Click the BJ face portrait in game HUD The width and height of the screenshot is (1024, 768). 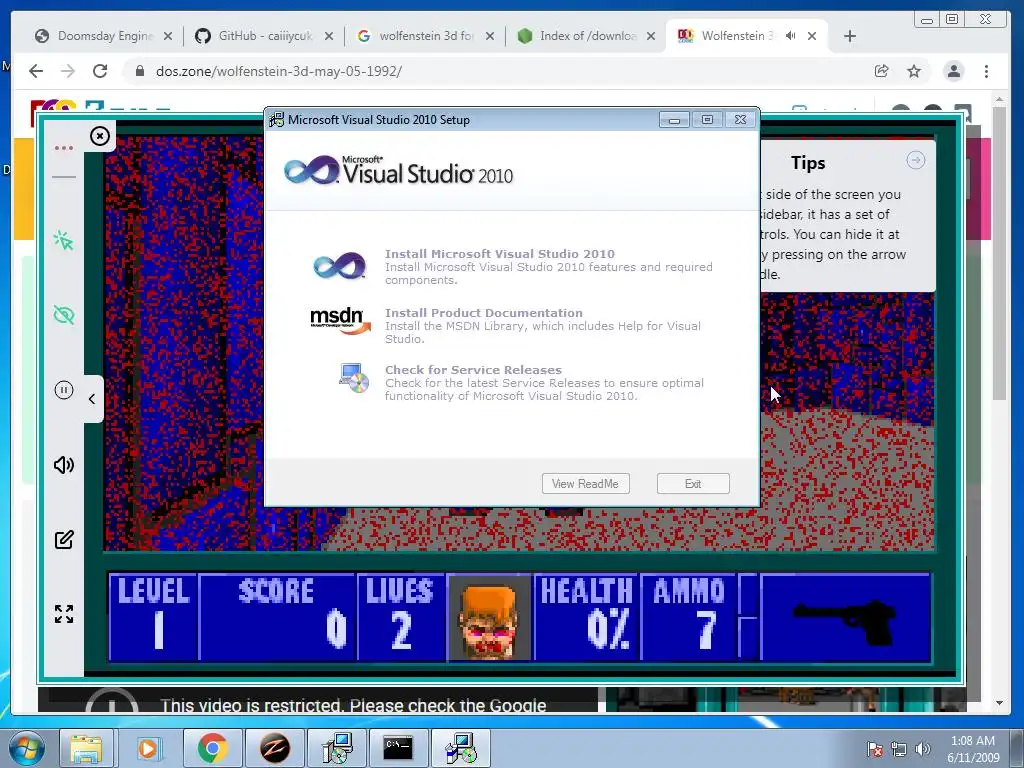tap(490, 618)
